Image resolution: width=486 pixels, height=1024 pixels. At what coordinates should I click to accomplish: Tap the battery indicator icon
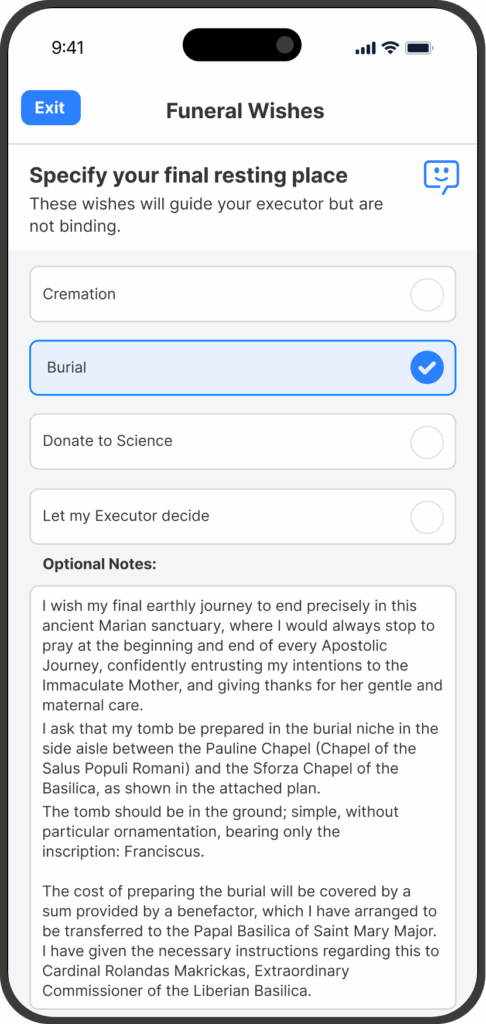[419, 48]
